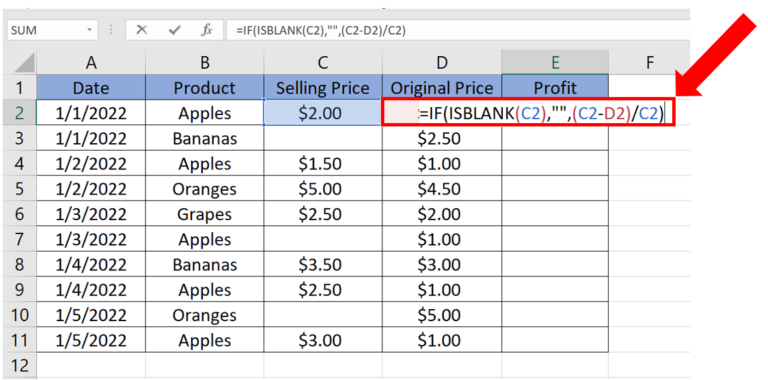768x380 pixels.
Task: Select the 1/5/2022 date in row 11
Action: [x=91, y=340]
